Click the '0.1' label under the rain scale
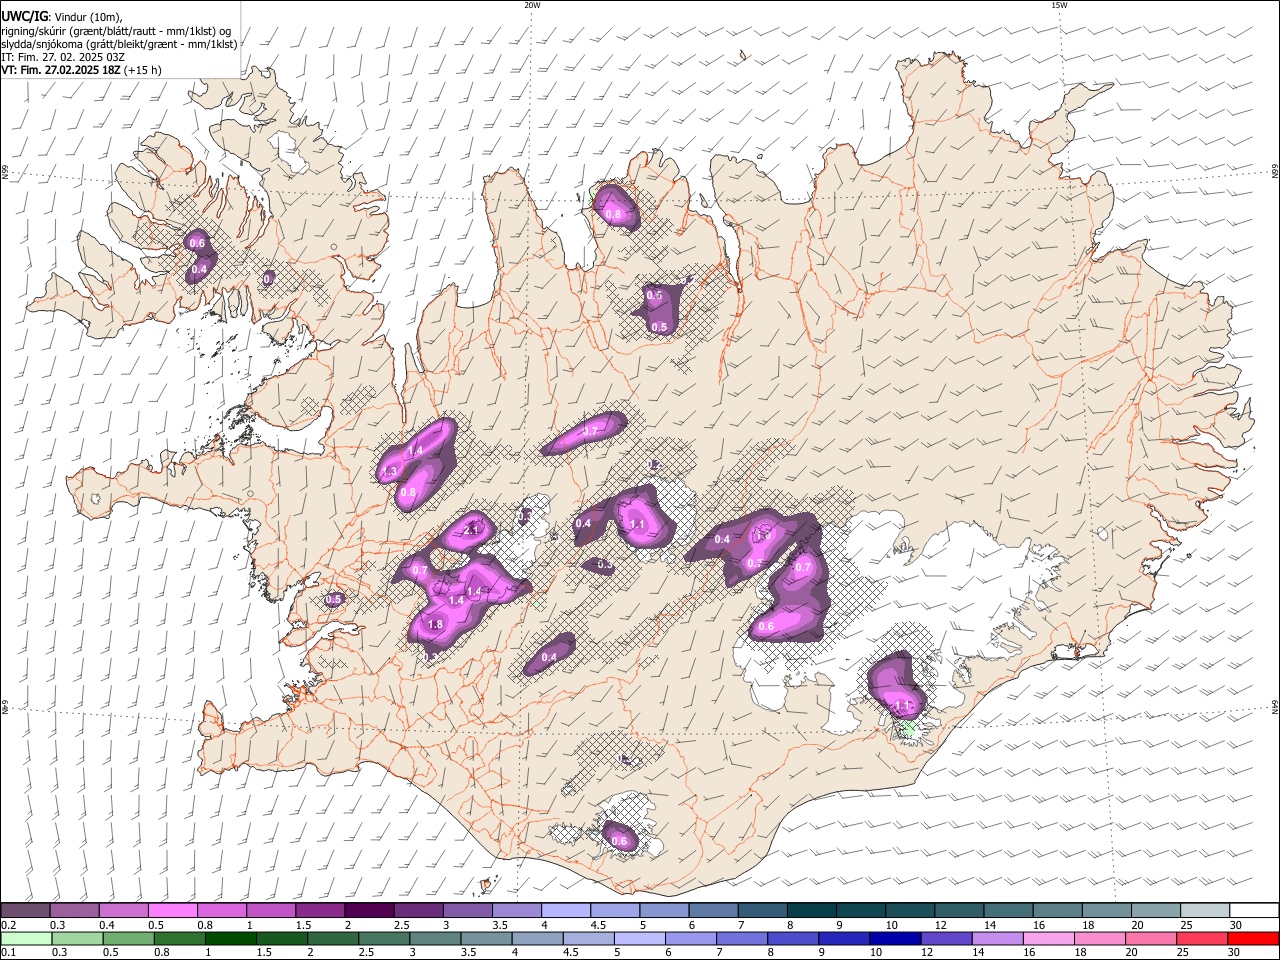Screen dimensions: 1280x960 pyautogui.click(x=8, y=952)
